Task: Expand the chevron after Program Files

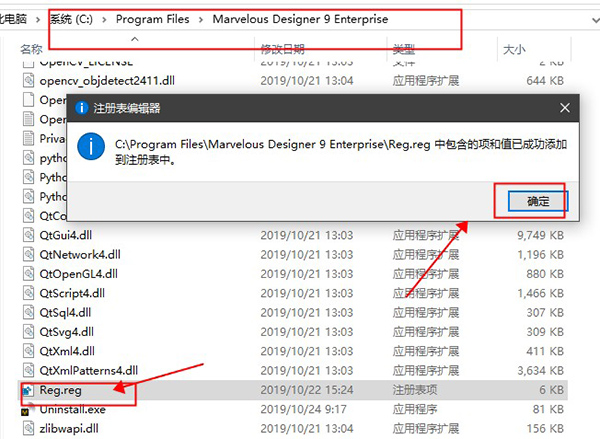Action: 201,20
